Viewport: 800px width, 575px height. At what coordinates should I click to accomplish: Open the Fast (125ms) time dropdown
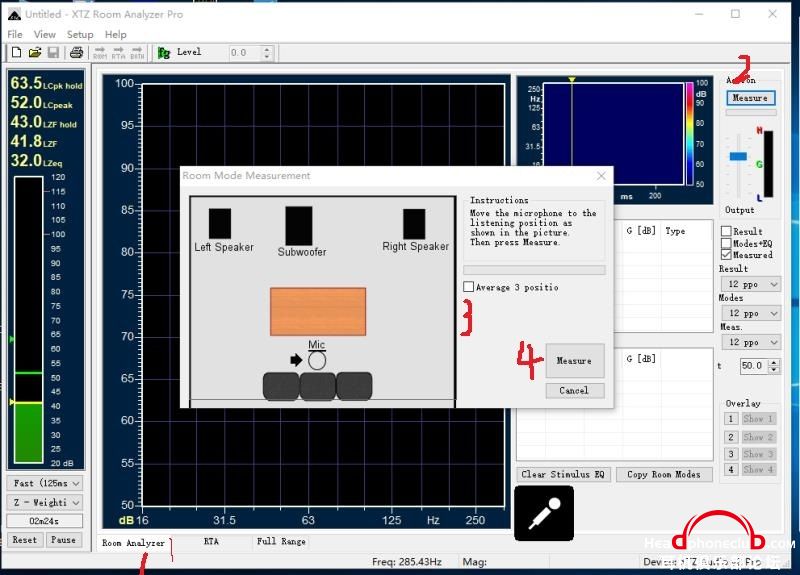click(x=45, y=483)
